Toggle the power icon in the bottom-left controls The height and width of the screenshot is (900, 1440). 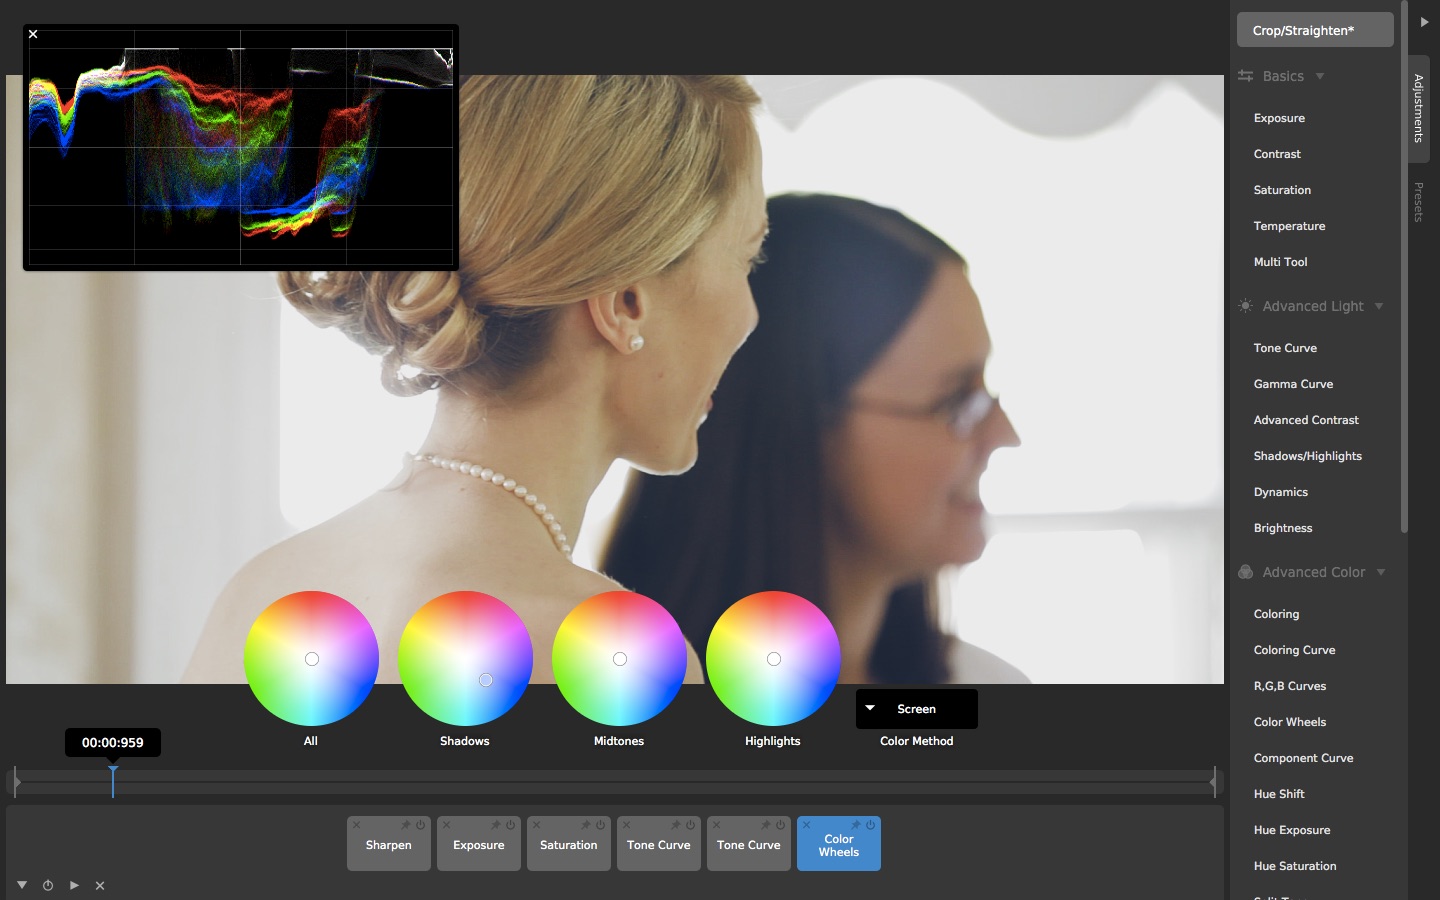tap(48, 885)
